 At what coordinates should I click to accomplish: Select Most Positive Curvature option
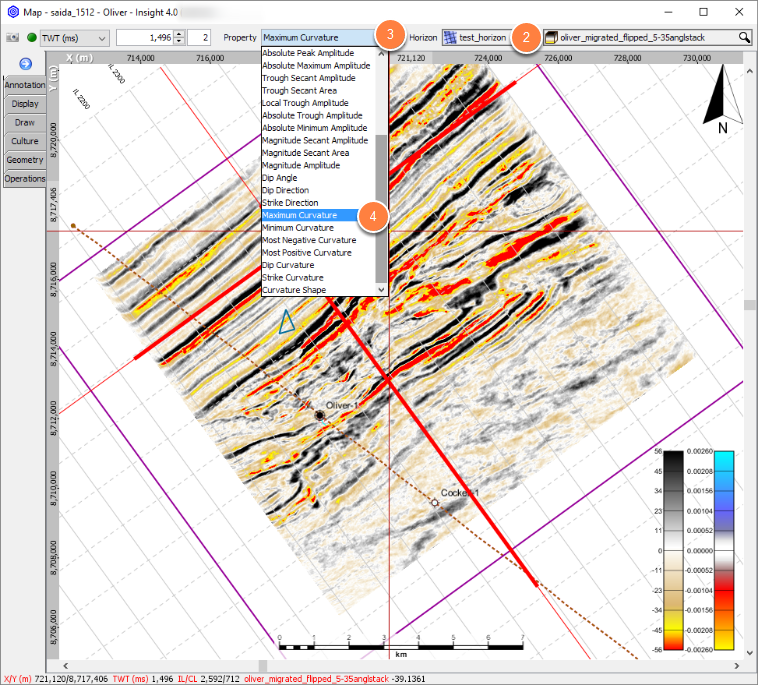point(318,253)
